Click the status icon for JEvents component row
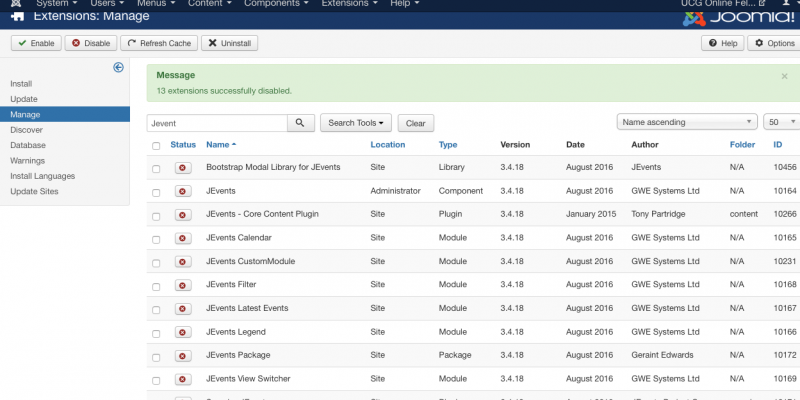 pos(183,191)
